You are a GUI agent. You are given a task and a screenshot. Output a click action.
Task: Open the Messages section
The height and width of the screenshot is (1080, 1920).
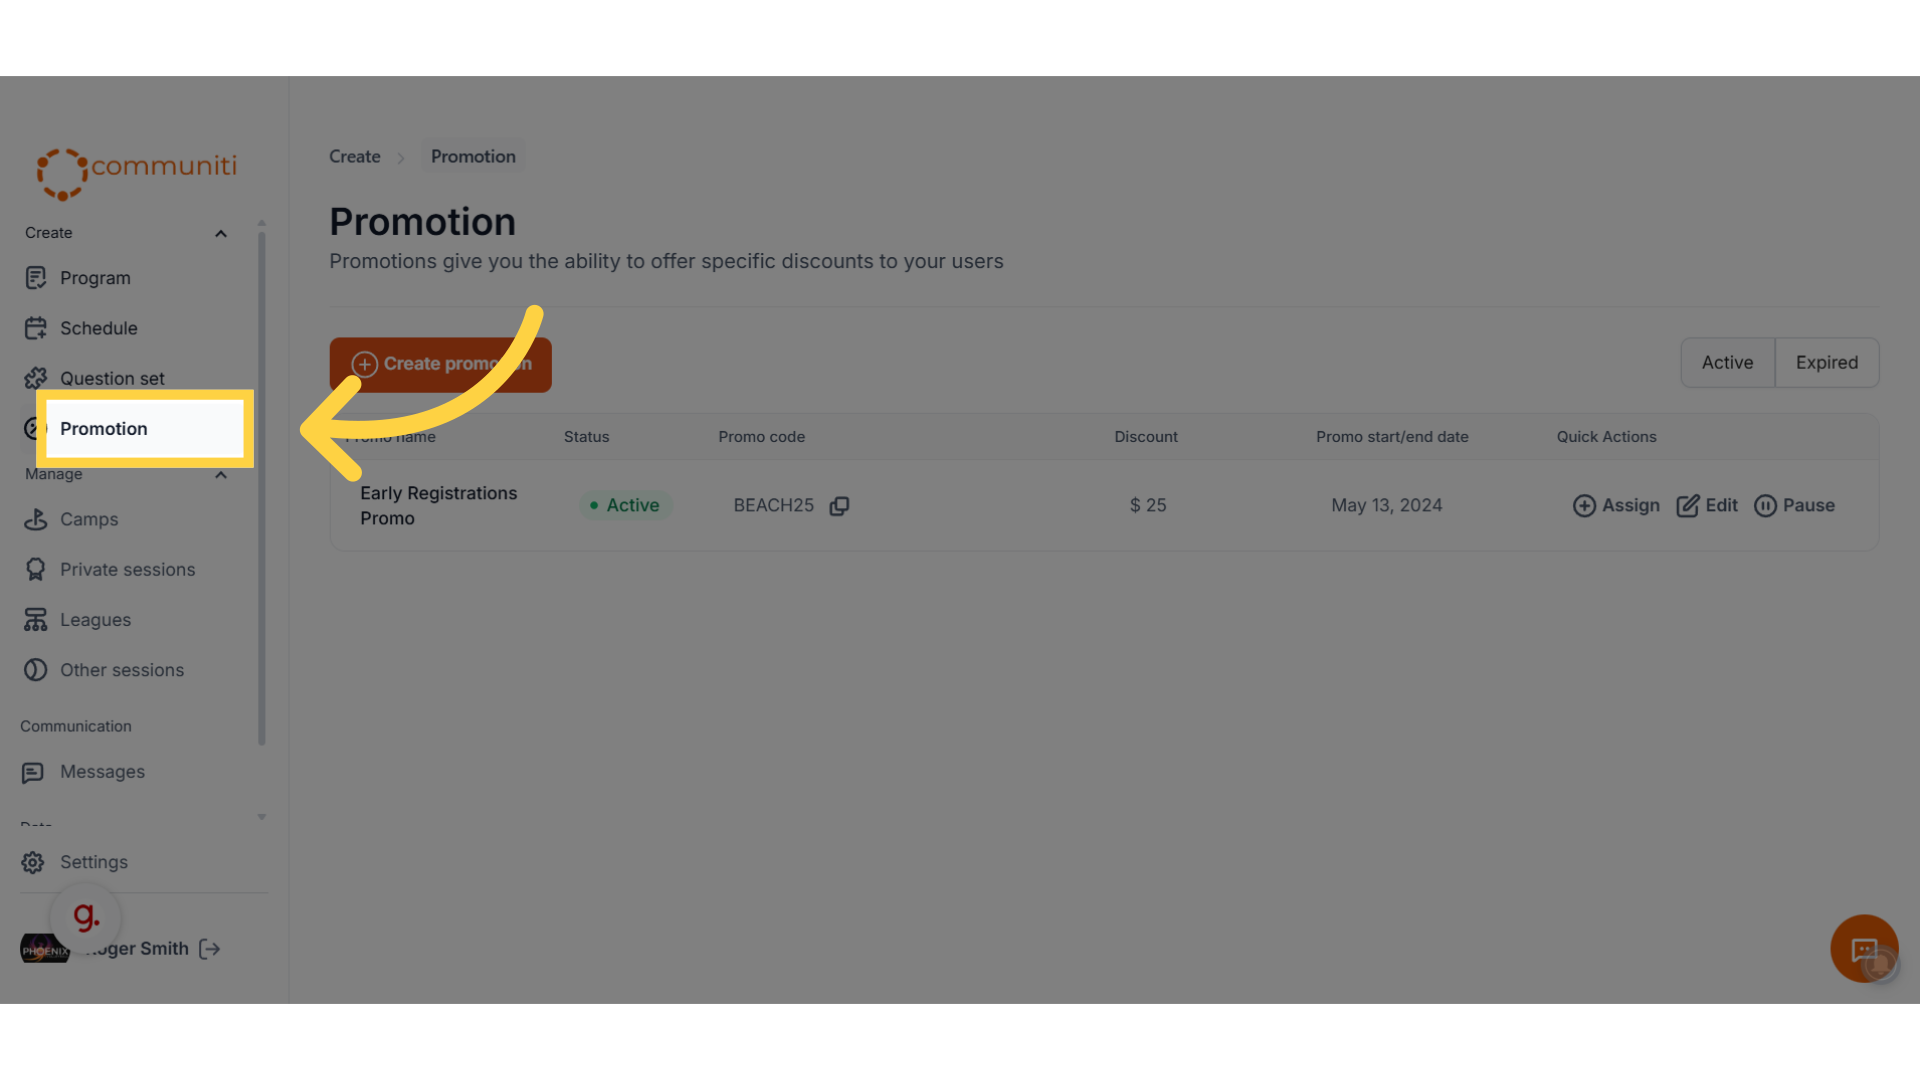102,772
